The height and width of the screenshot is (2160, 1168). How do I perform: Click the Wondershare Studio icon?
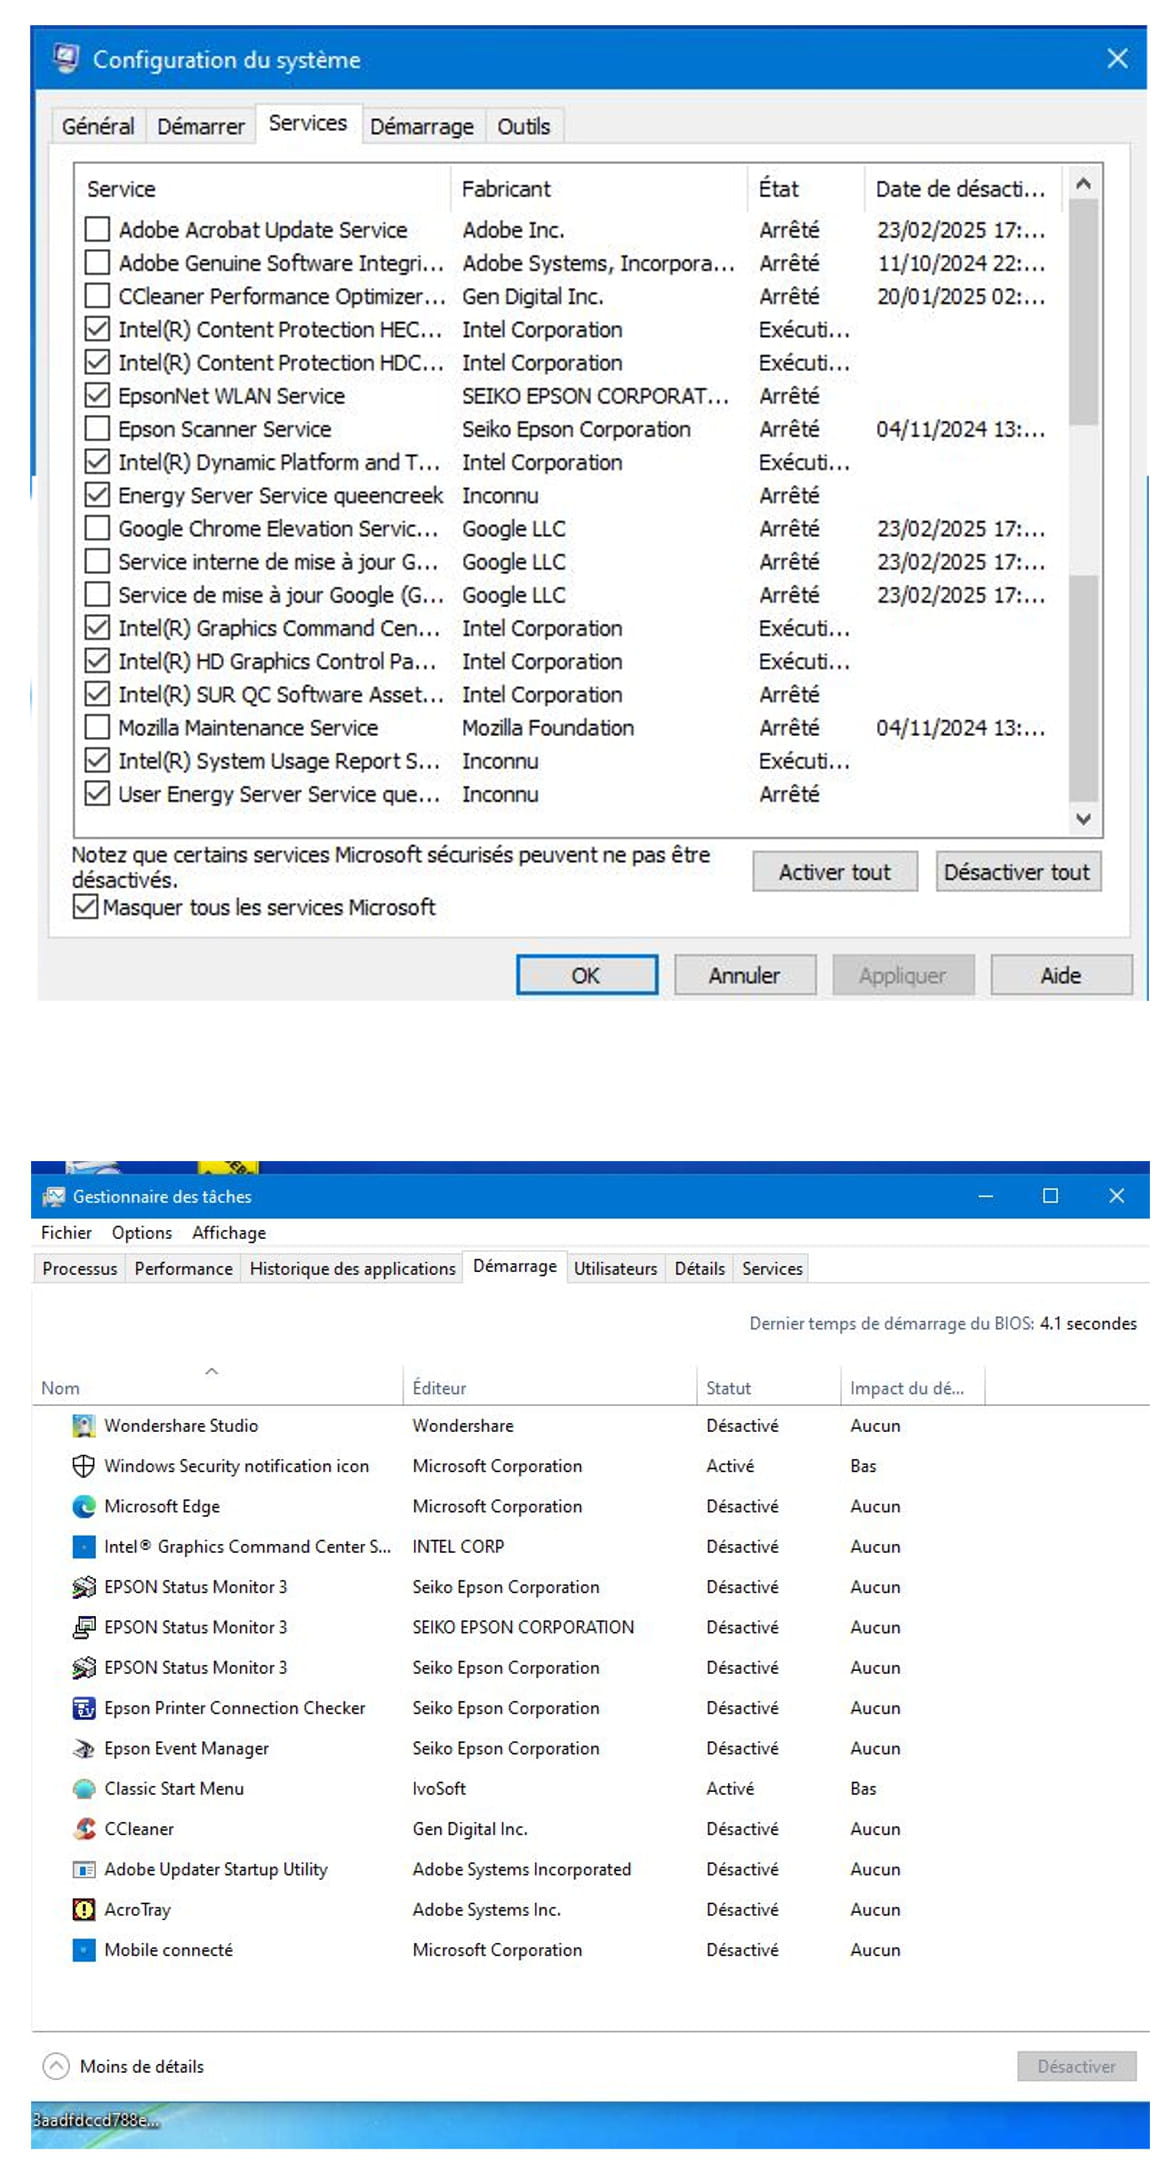(x=84, y=1425)
